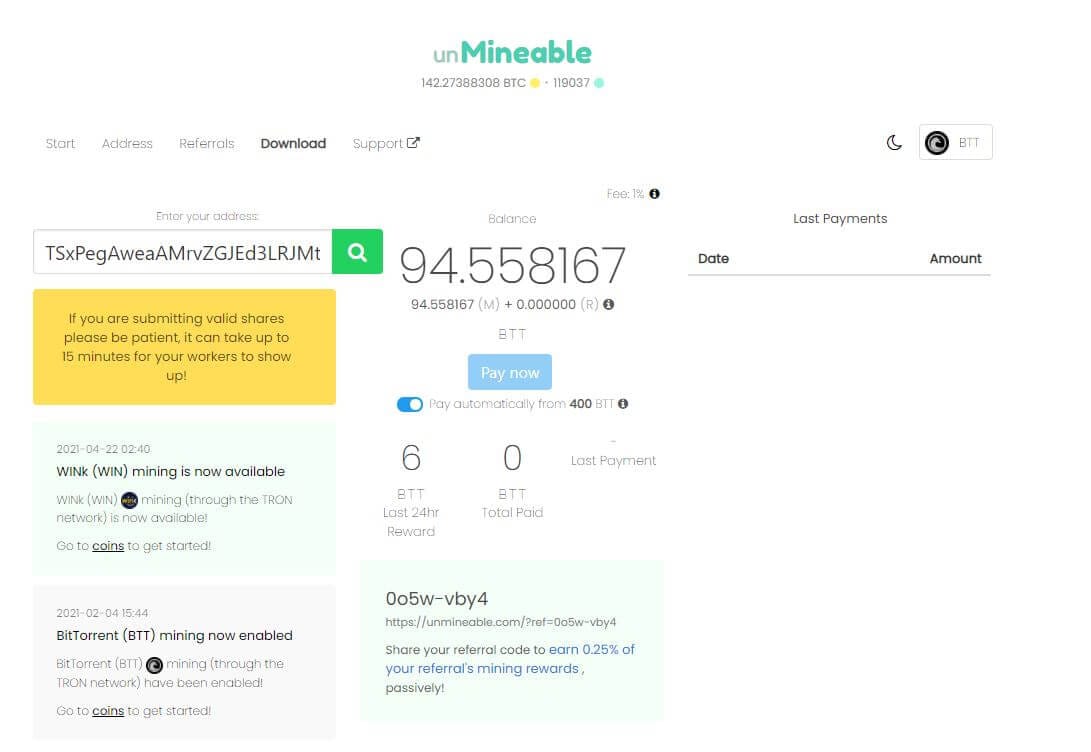Open the BTT coin selector dropdown
Viewport: 1091px width, 752px height.
click(955, 143)
